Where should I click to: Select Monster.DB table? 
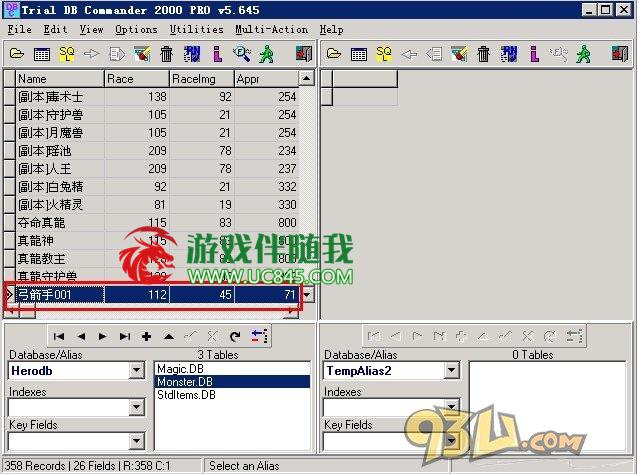(x=232, y=382)
